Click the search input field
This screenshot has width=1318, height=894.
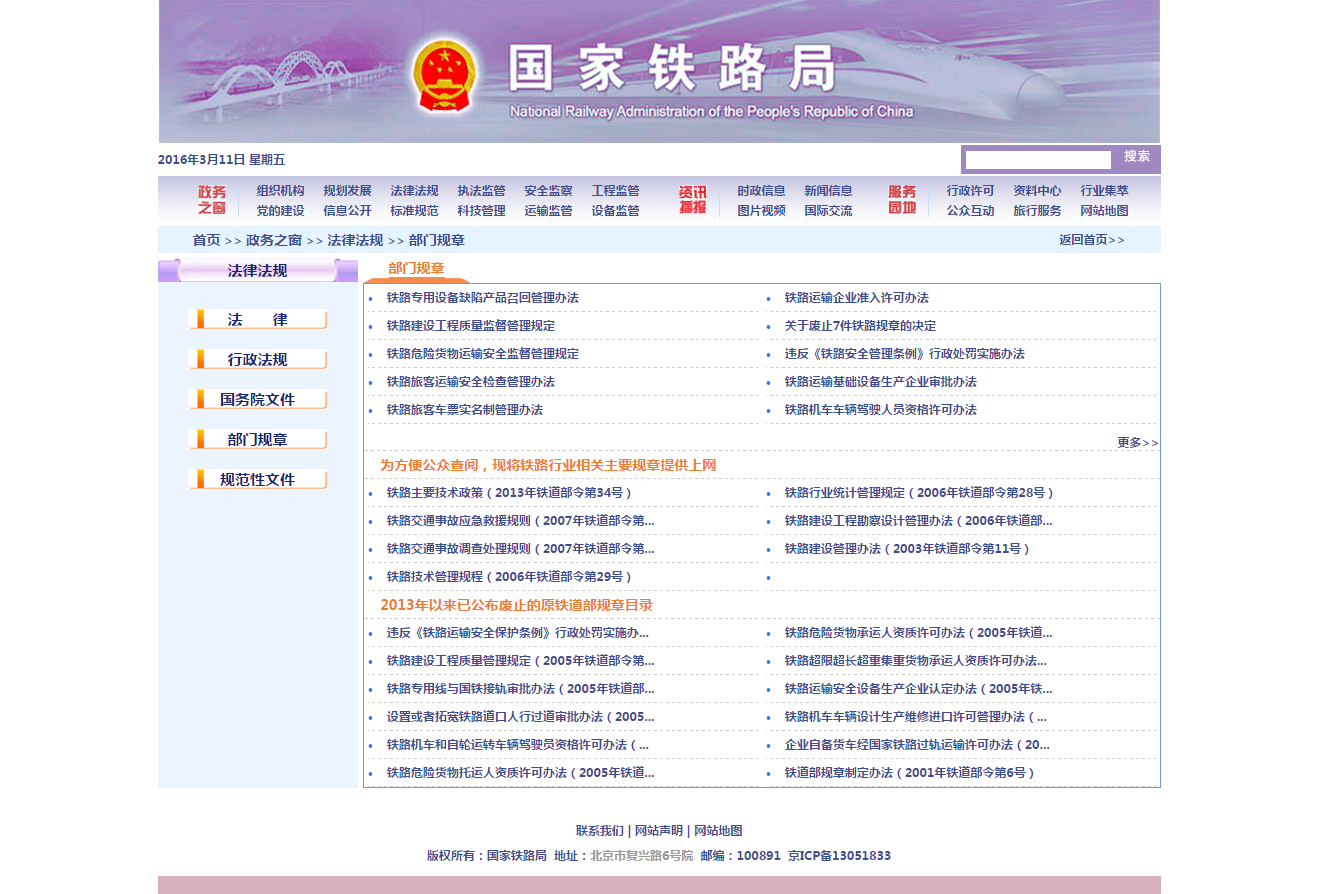(1038, 160)
